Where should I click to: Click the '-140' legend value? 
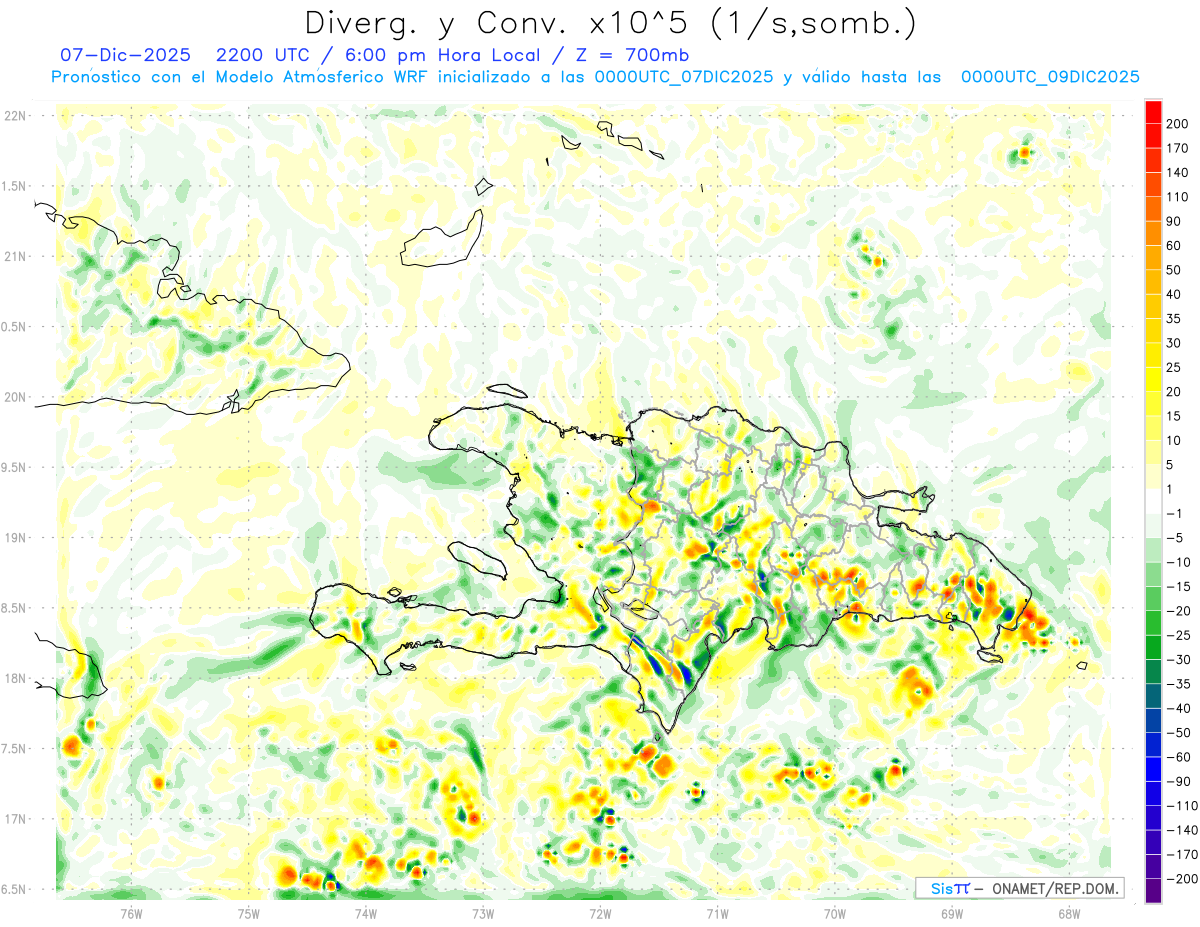point(1183,830)
